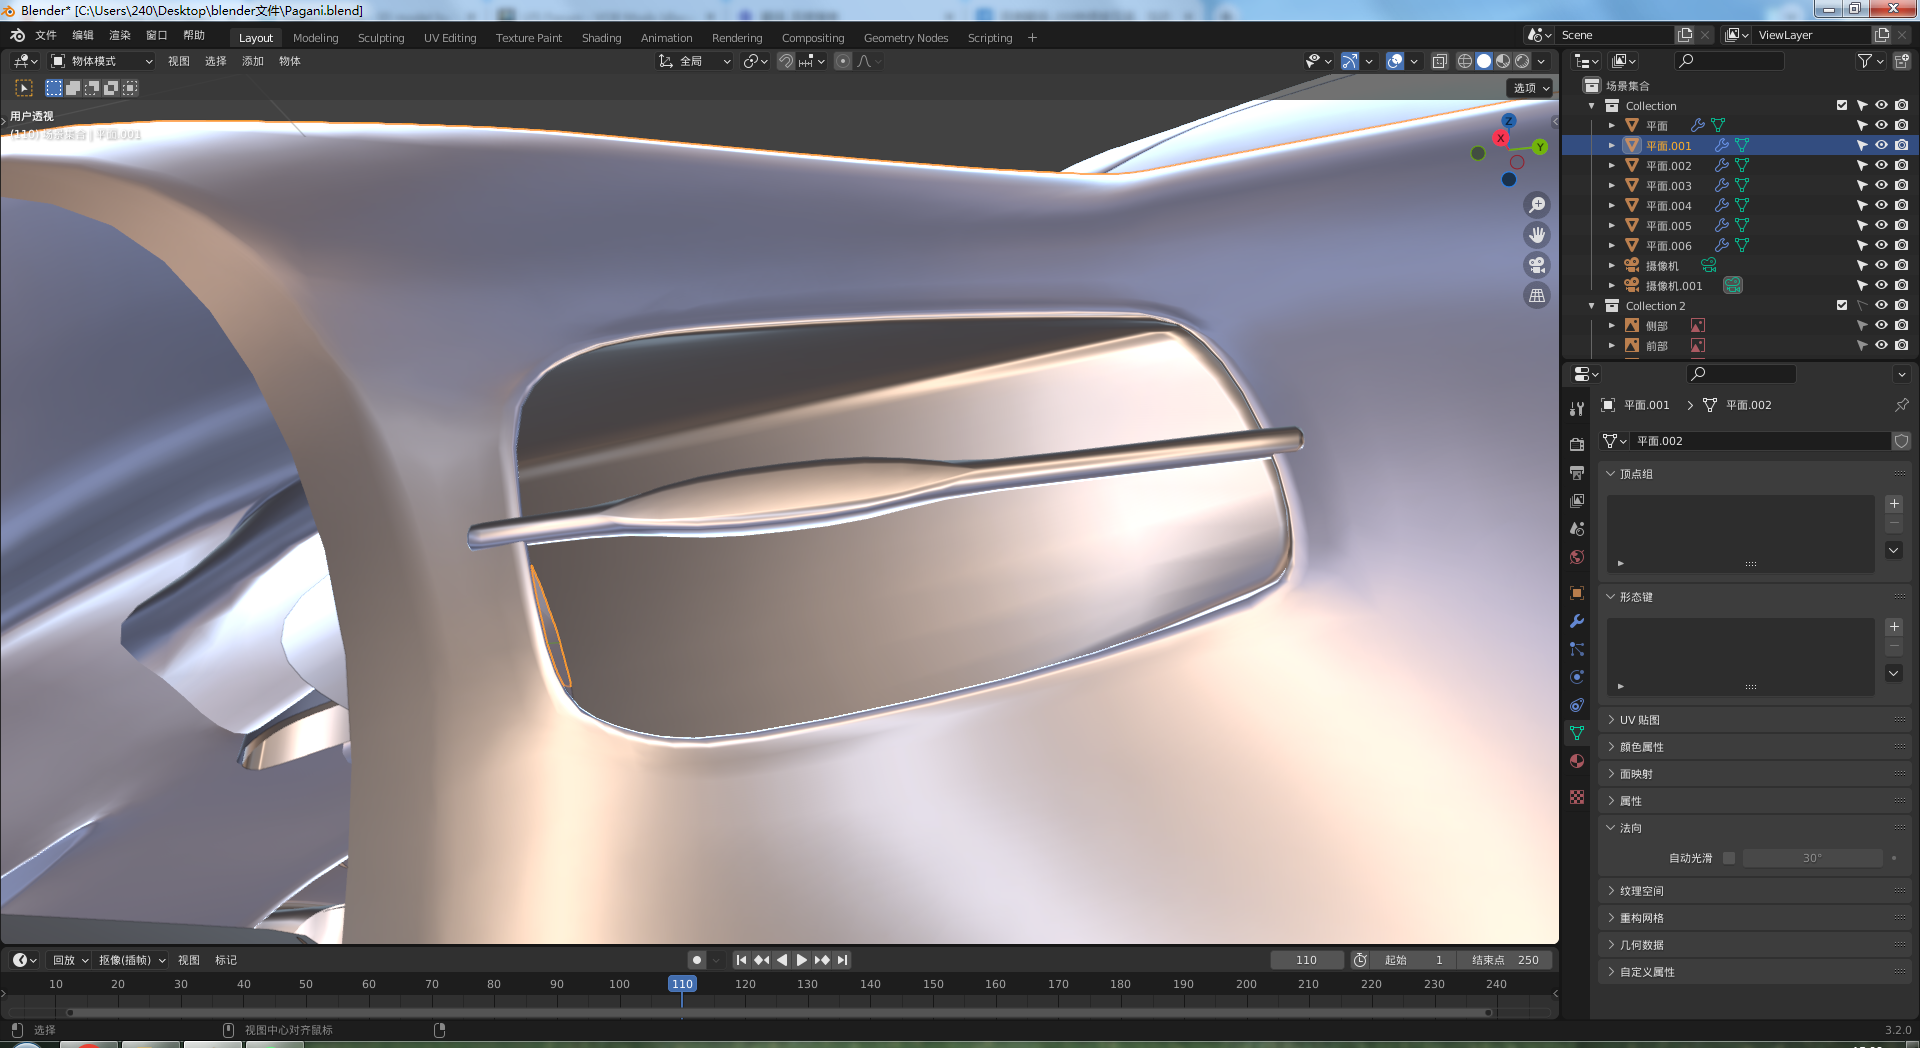Open the Modifiers wrench tab
This screenshot has height=1048, width=1920.
click(1577, 621)
